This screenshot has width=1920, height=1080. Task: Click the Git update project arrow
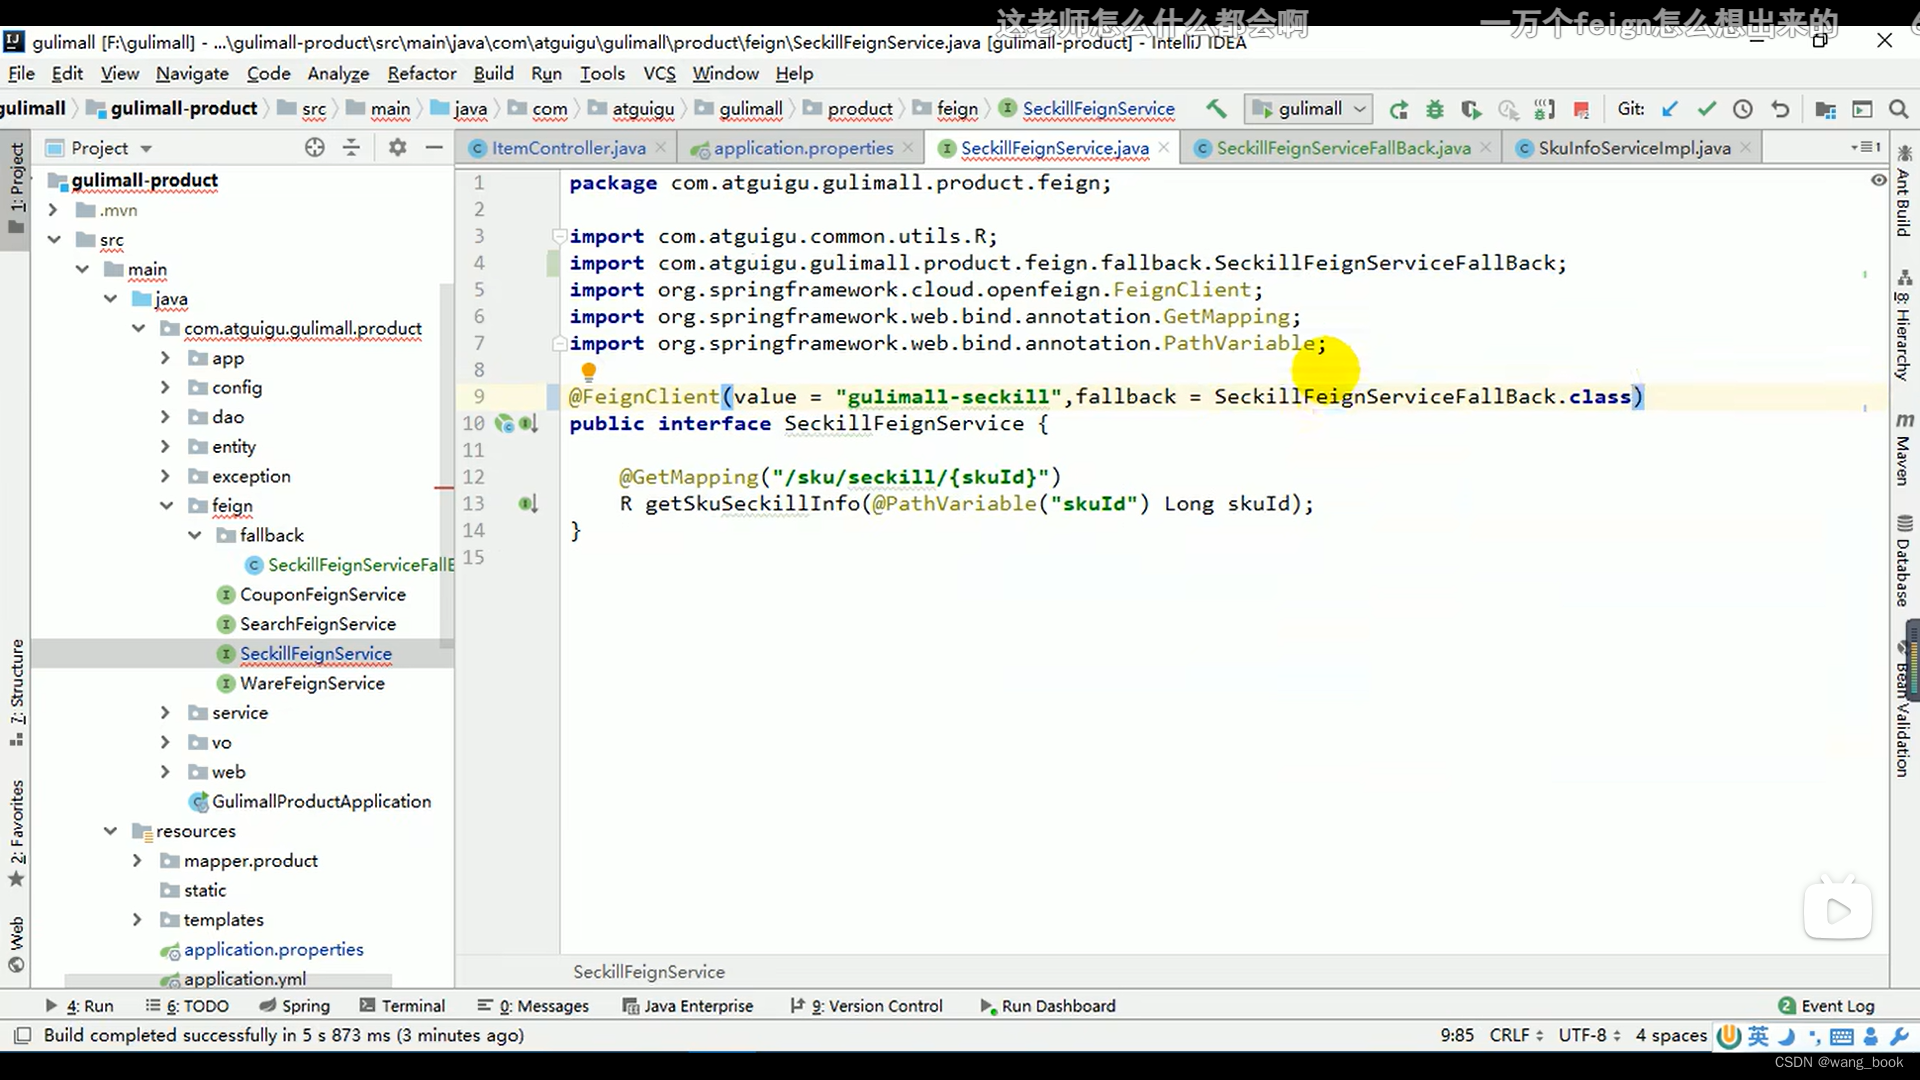pos(1669,109)
